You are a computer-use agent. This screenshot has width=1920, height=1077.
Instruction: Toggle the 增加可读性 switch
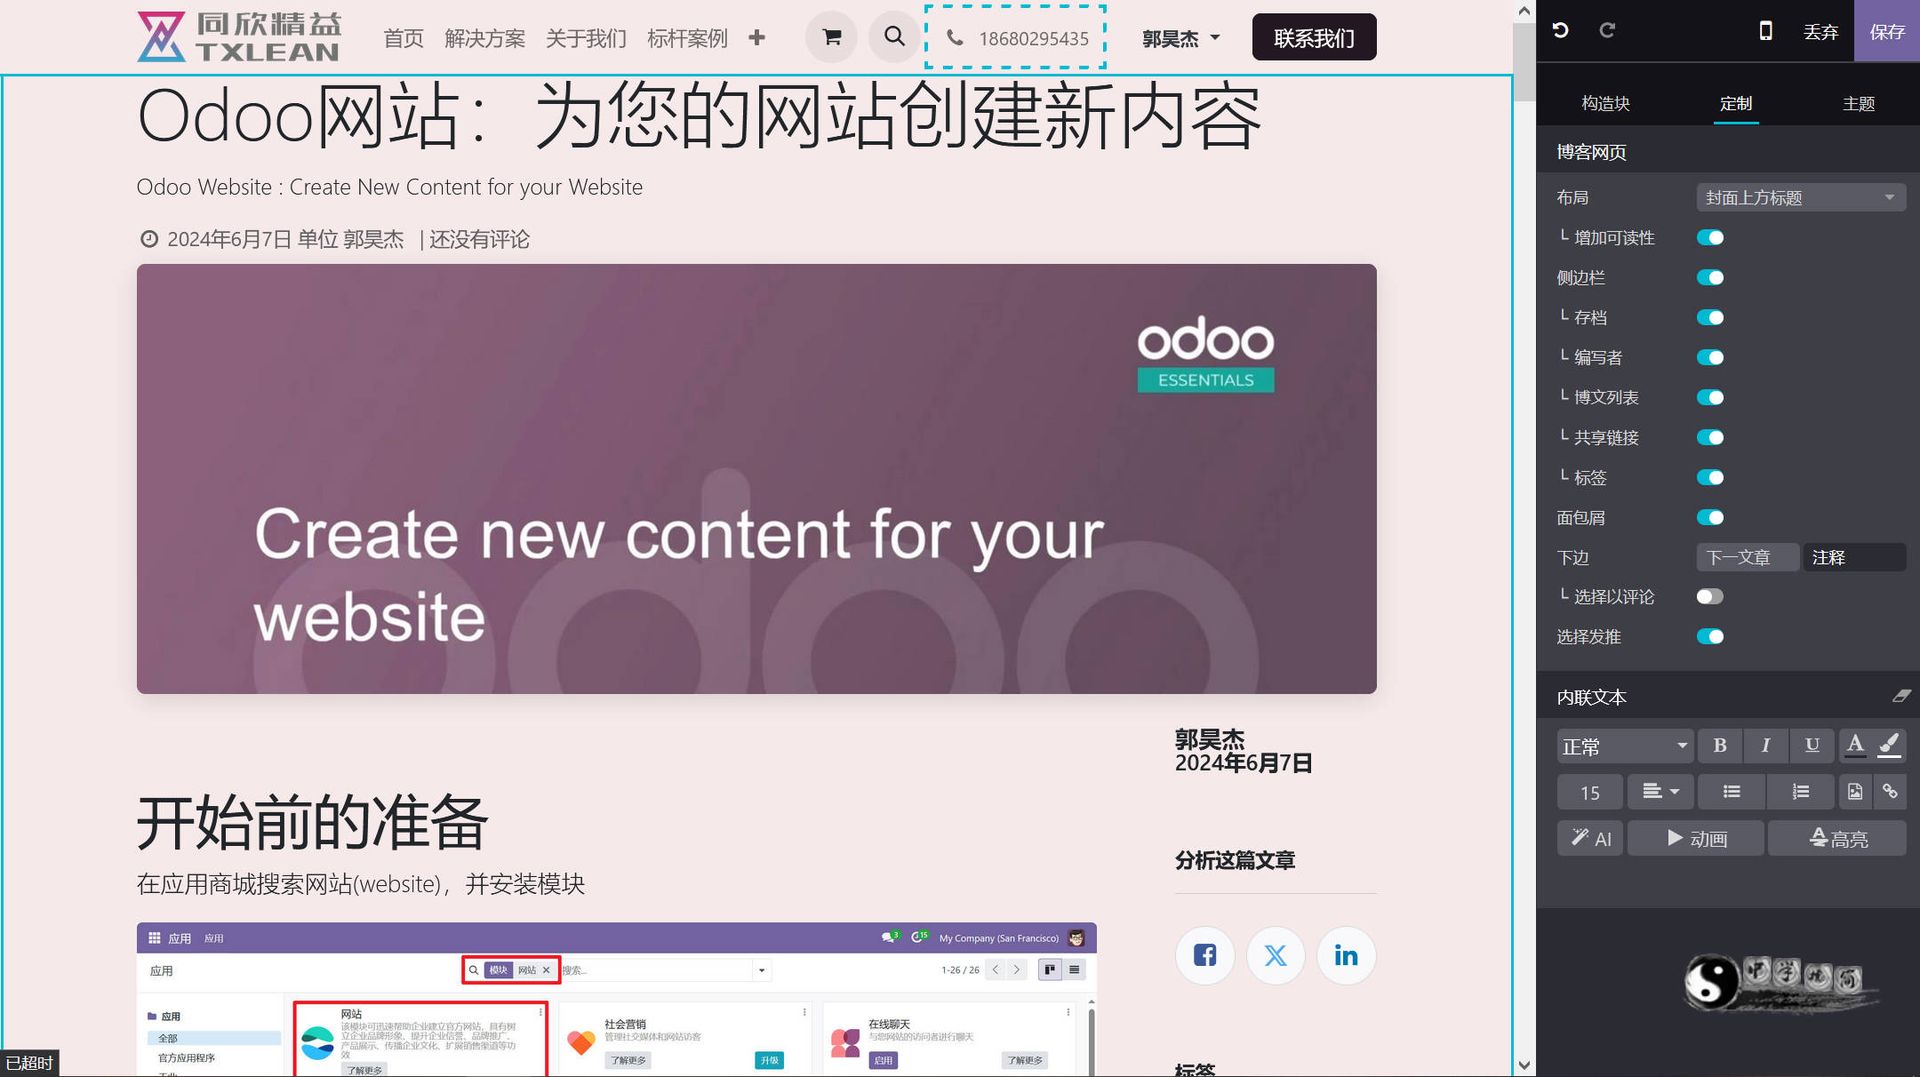tap(1710, 238)
